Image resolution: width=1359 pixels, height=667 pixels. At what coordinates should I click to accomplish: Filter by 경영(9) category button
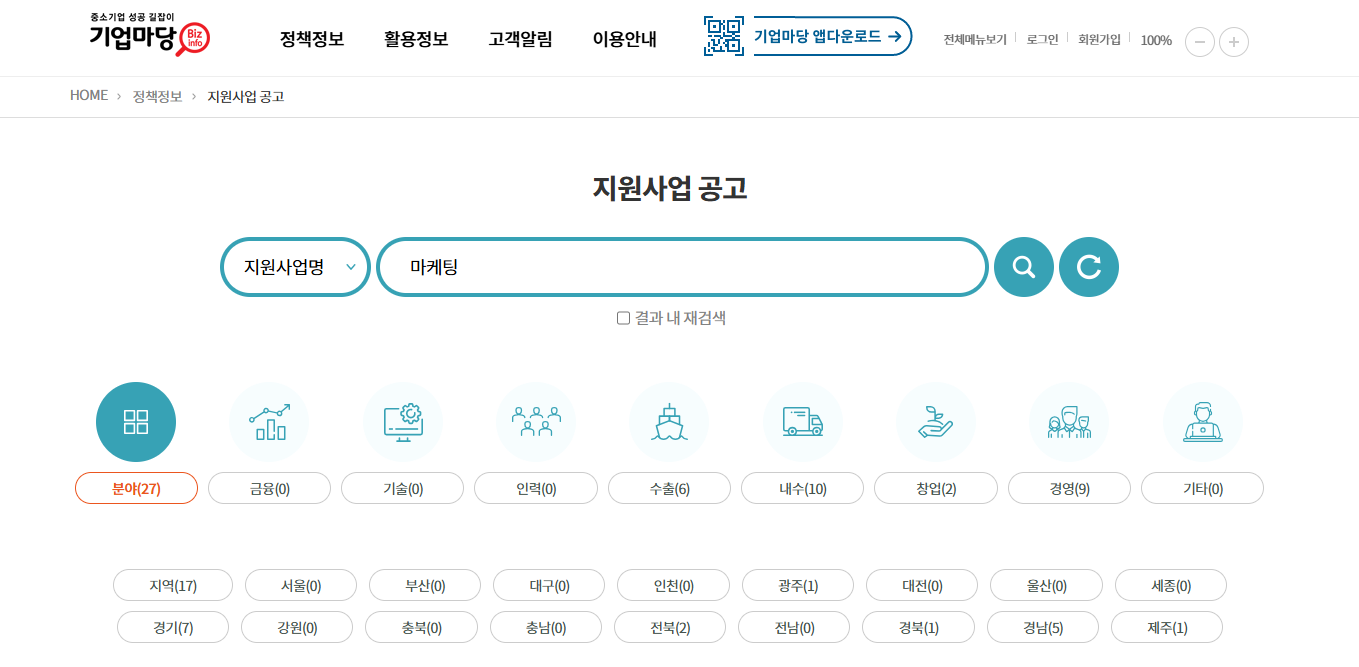[1069, 489]
